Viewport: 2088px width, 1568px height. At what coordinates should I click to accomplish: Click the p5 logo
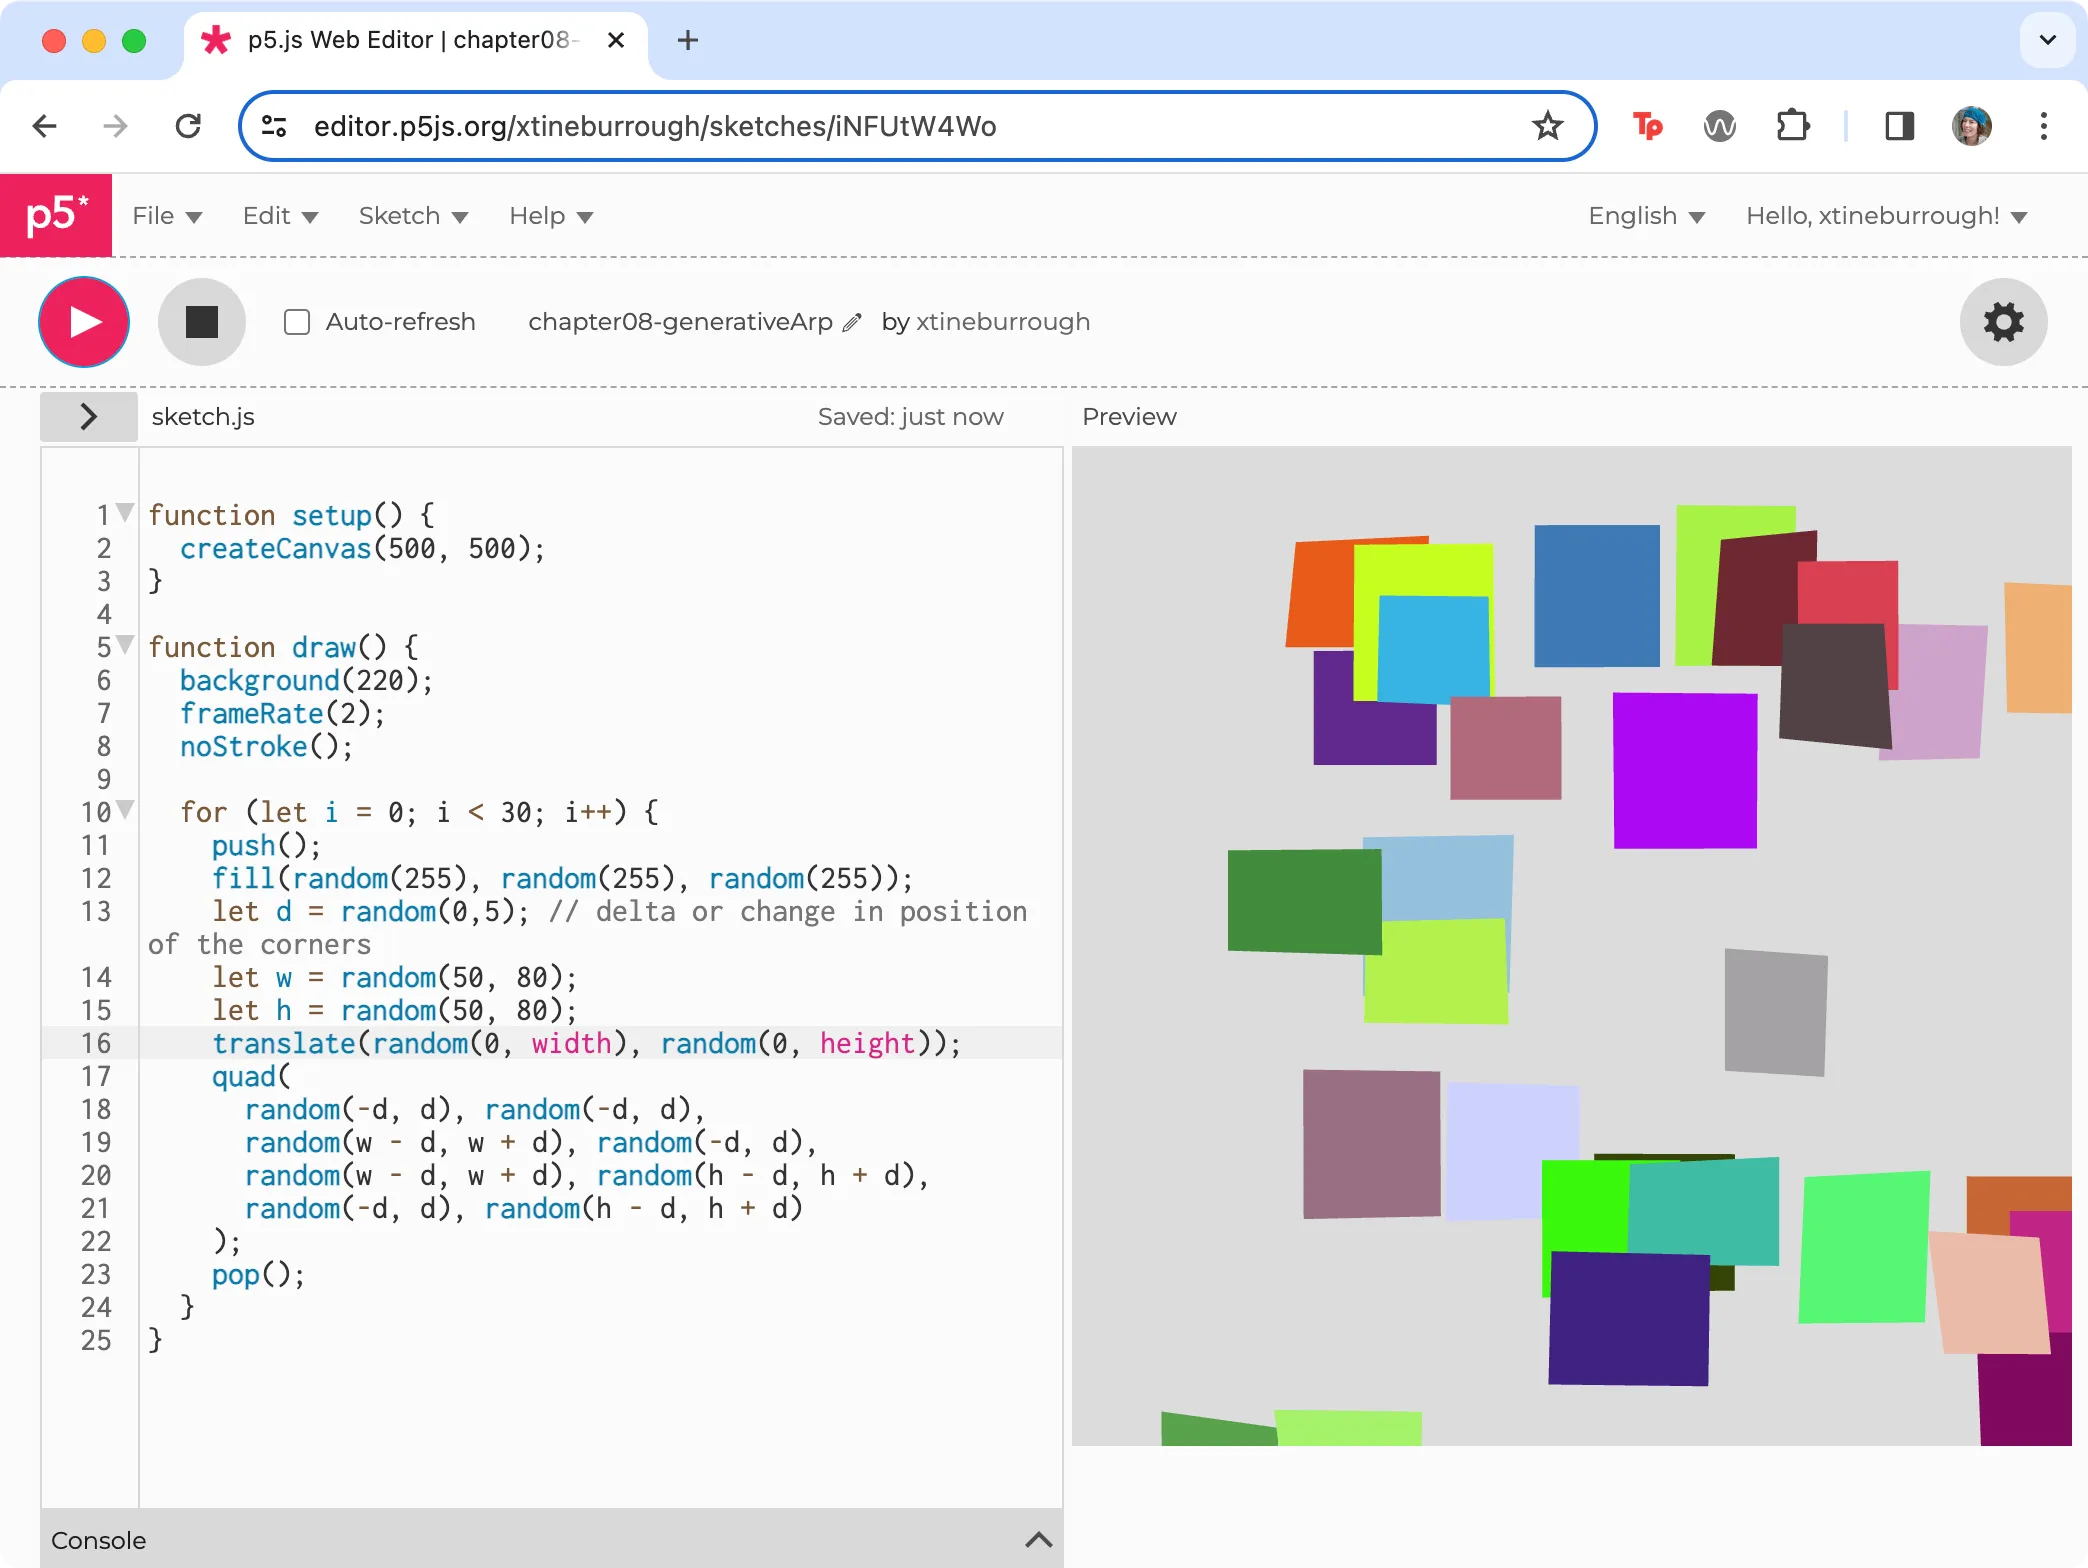[55, 215]
